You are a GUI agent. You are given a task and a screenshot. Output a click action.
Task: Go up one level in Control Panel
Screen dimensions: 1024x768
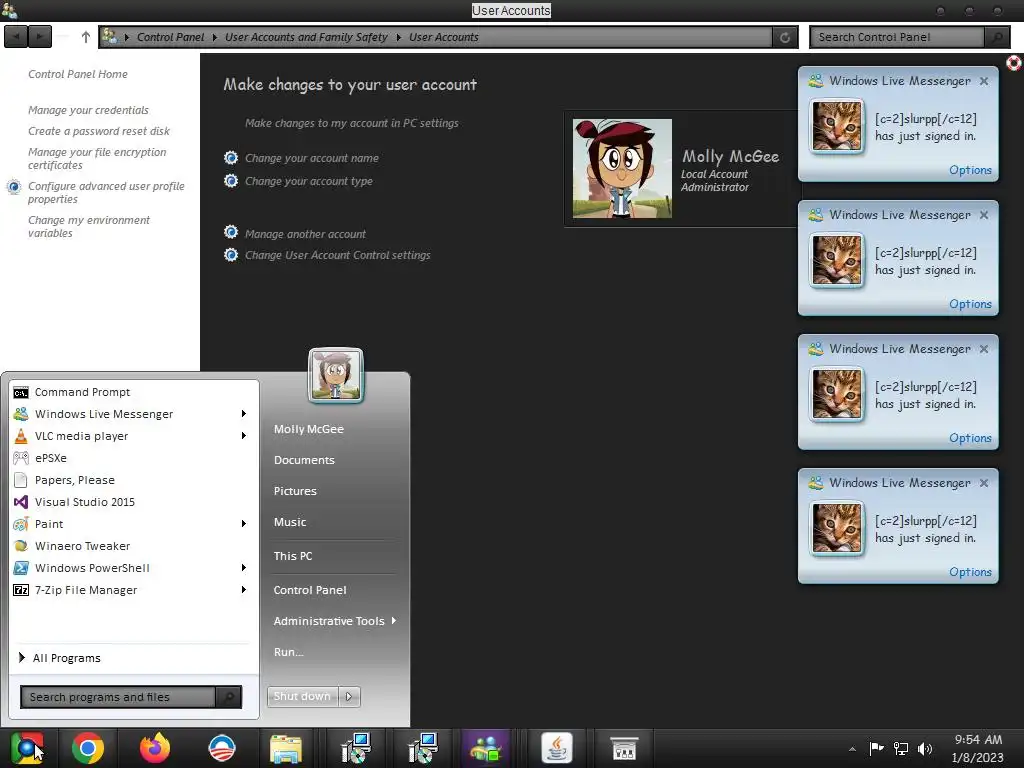86,37
